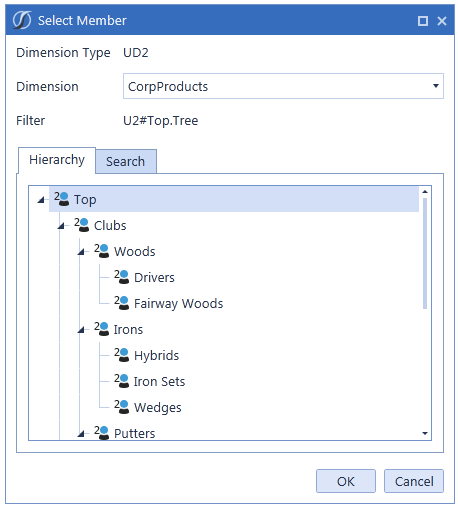Image resolution: width=458 pixels, height=507 pixels.
Task: Click the member icon beside Top
Action: (62, 199)
